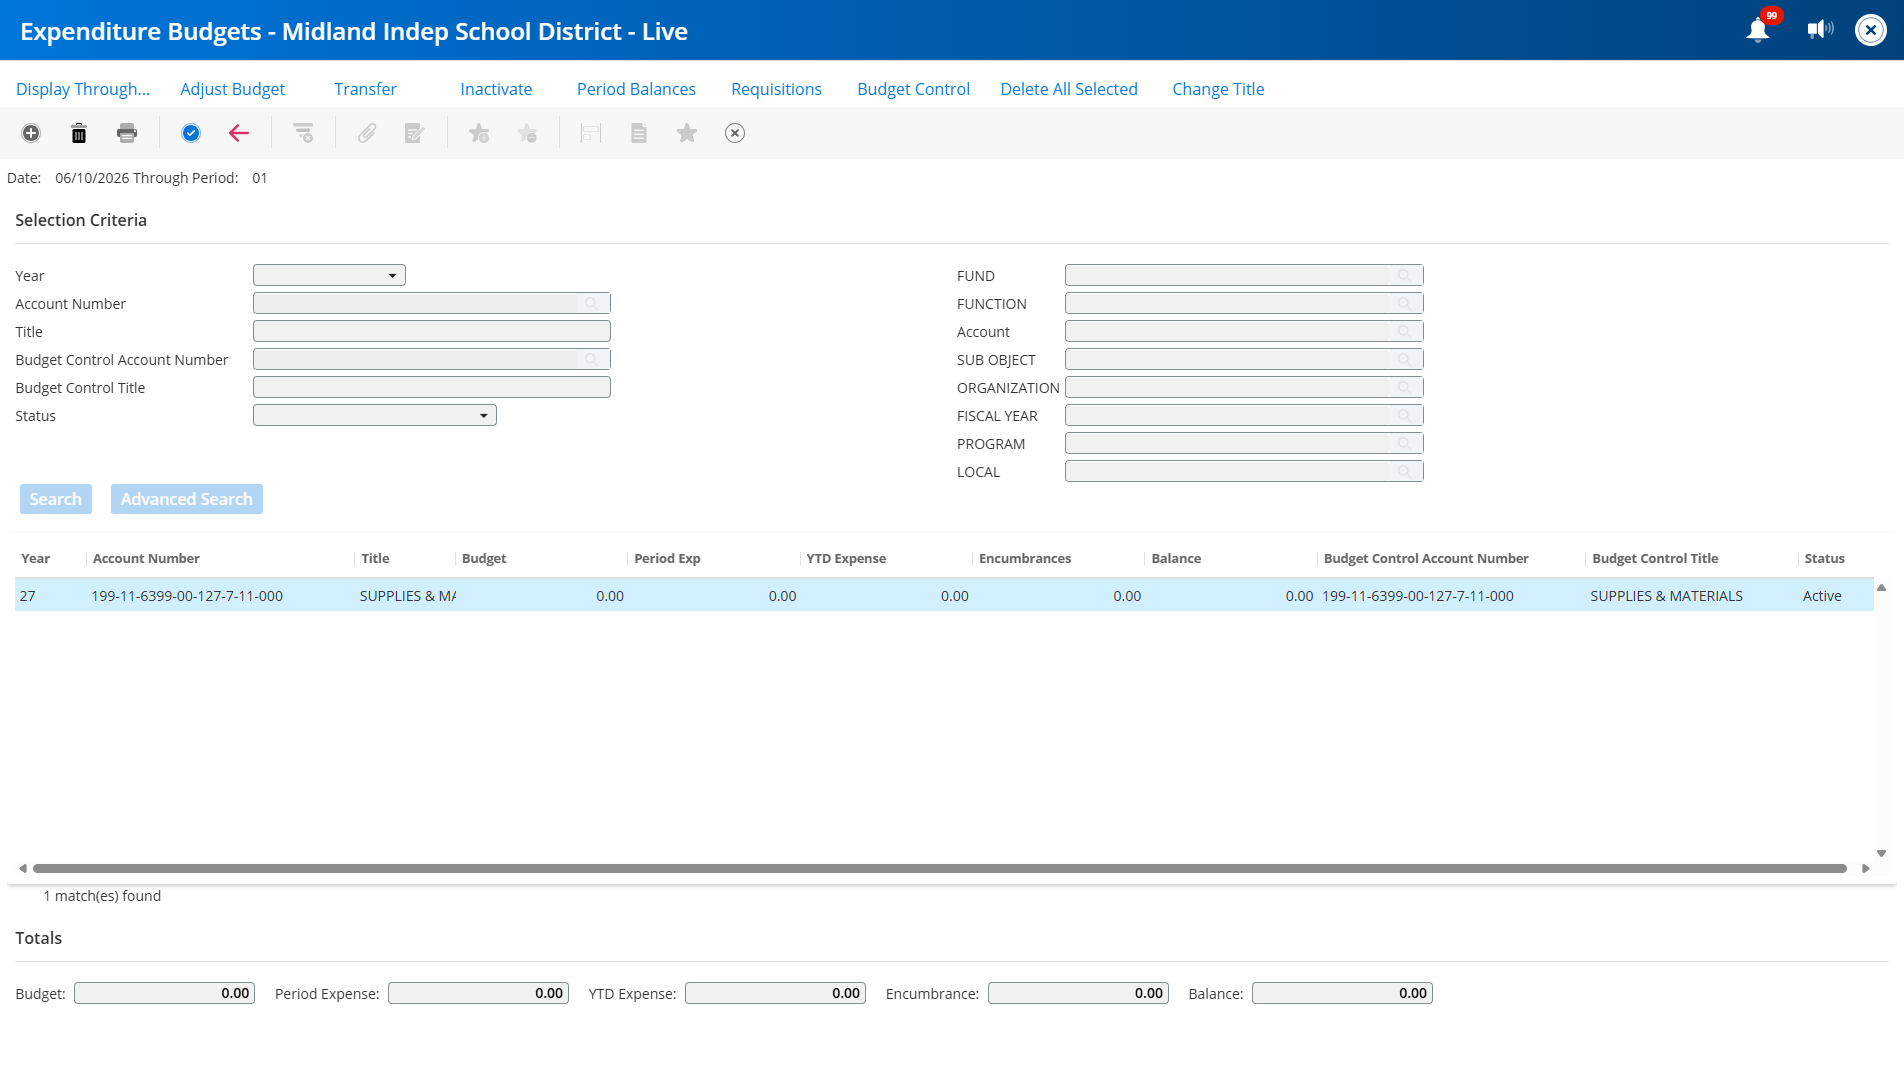Click the horizontal scrollbar under results grid
This screenshot has width=1904, height=1078.
pos(940,868)
